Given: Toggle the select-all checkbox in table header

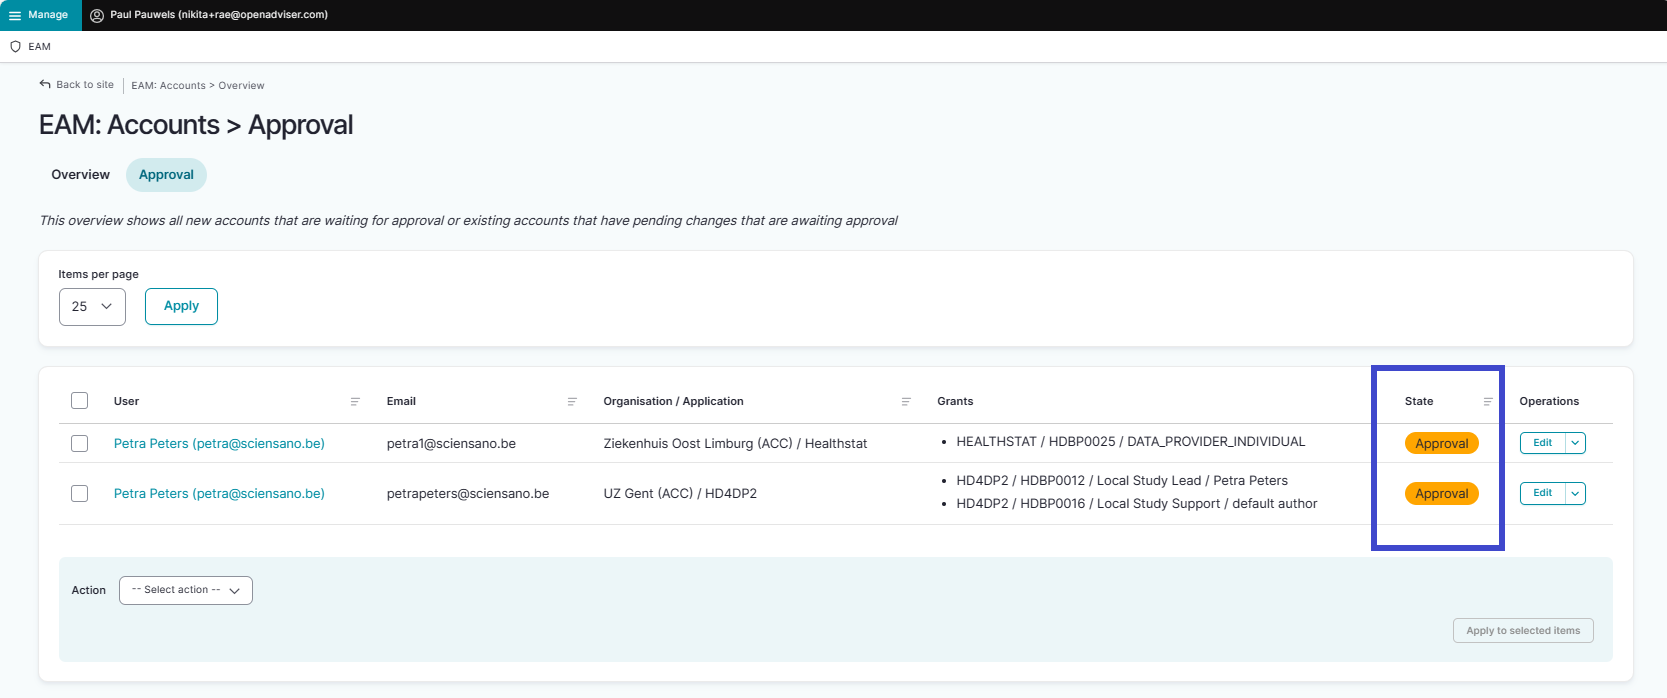Looking at the screenshot, I should coord(80,401).
